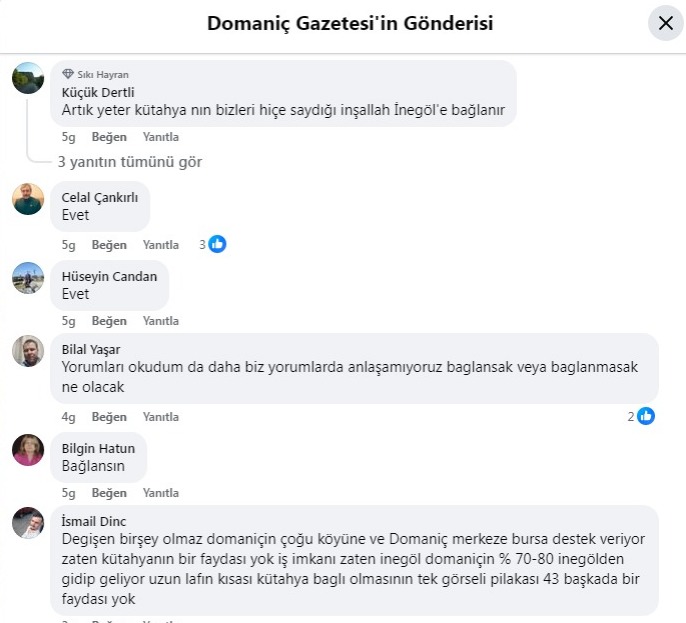This screenshot has width=686, height=623.
Task: Like Hüseyin Candan's comment
Action: click(109, 321)
